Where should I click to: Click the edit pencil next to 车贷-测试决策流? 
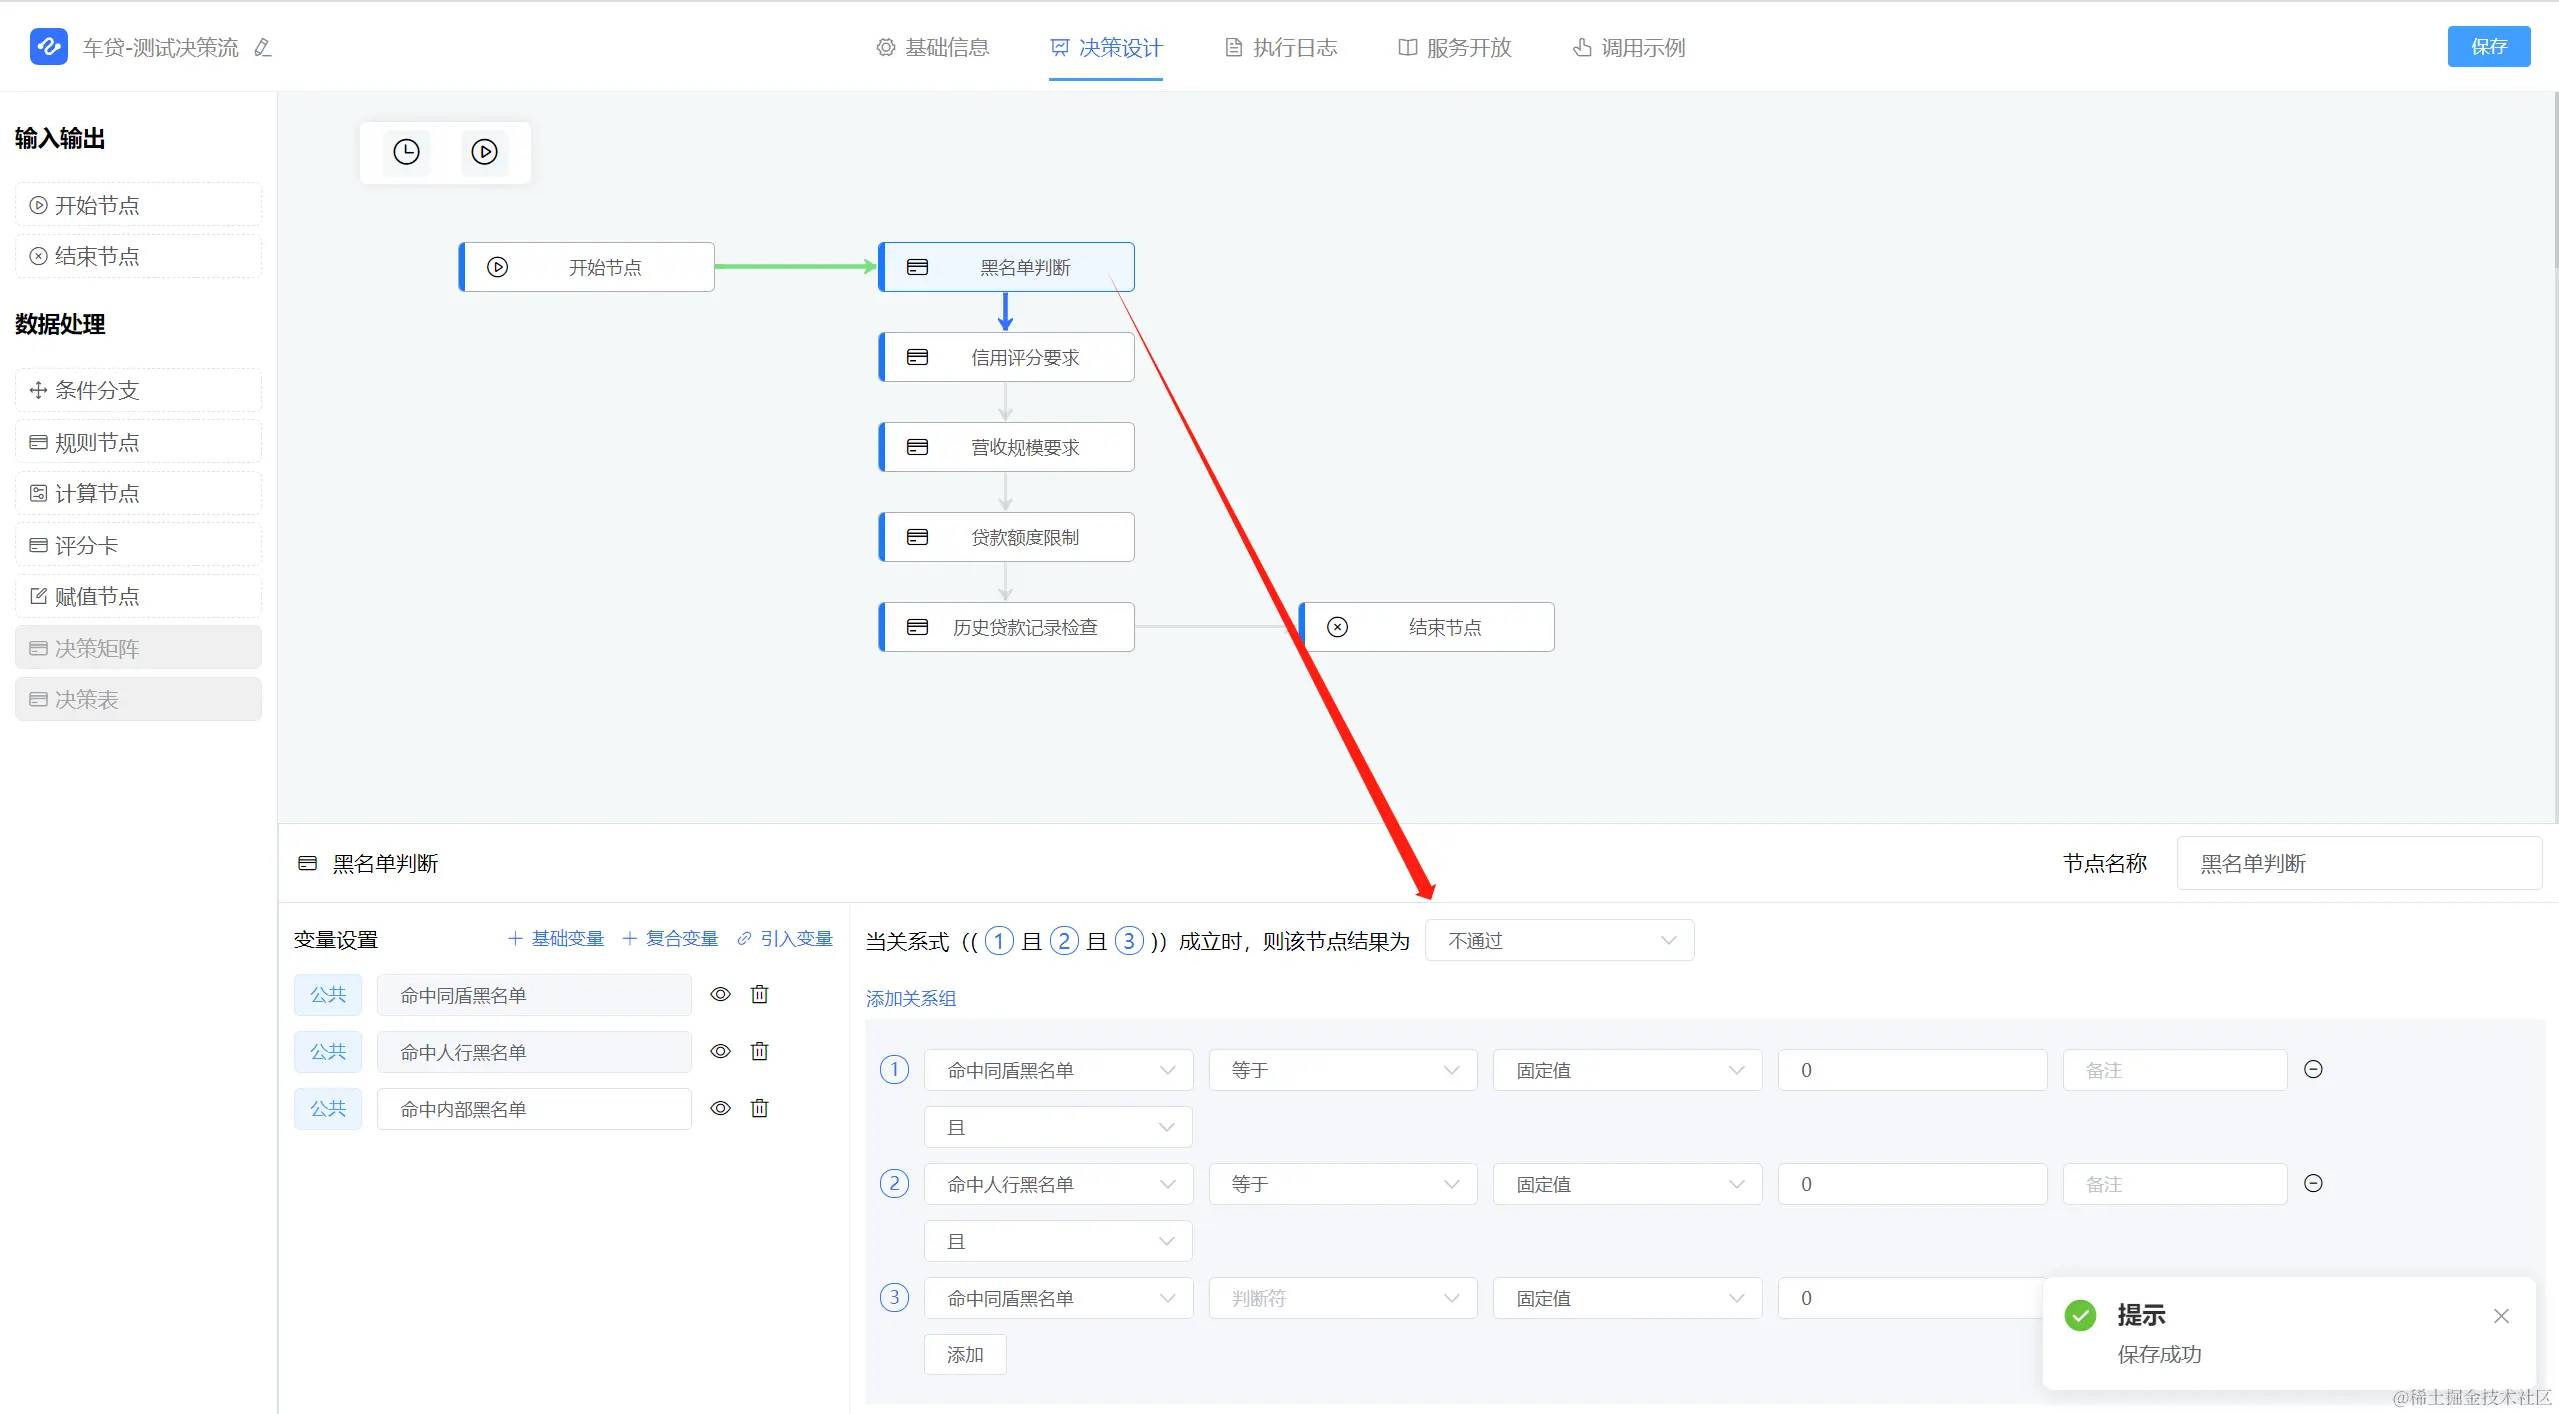(x=263, y=48)
